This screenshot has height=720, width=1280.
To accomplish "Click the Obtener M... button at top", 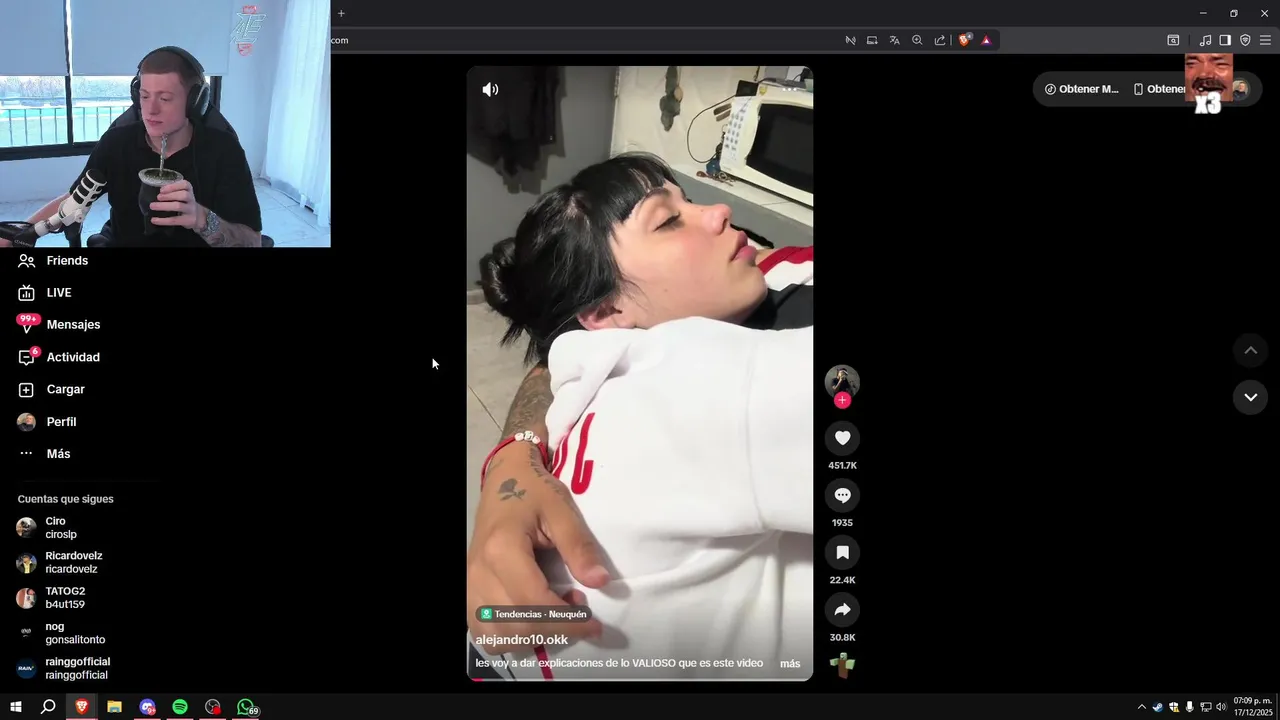I will [1081, 89].
